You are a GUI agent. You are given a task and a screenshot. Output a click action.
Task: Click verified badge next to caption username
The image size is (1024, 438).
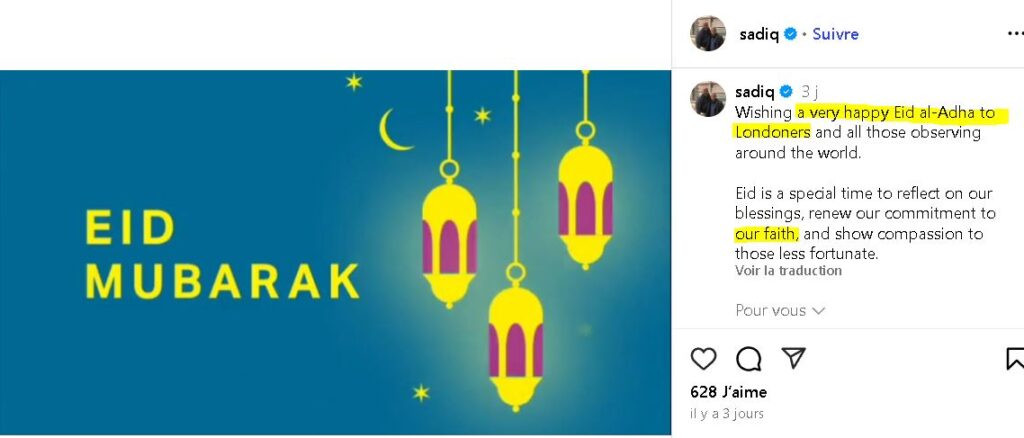pyautogui.click(x=786, y=91)
